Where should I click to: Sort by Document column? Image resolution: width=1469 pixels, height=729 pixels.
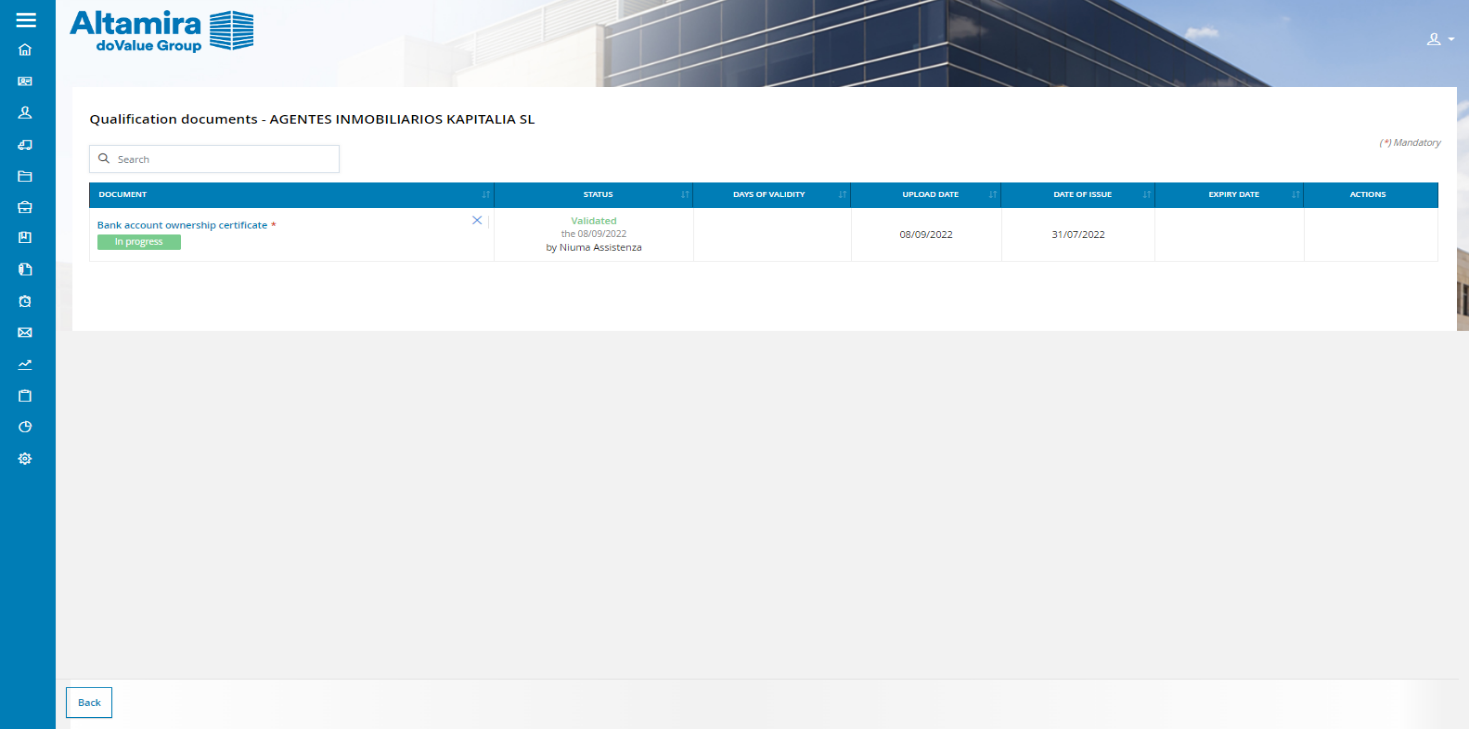291,195
